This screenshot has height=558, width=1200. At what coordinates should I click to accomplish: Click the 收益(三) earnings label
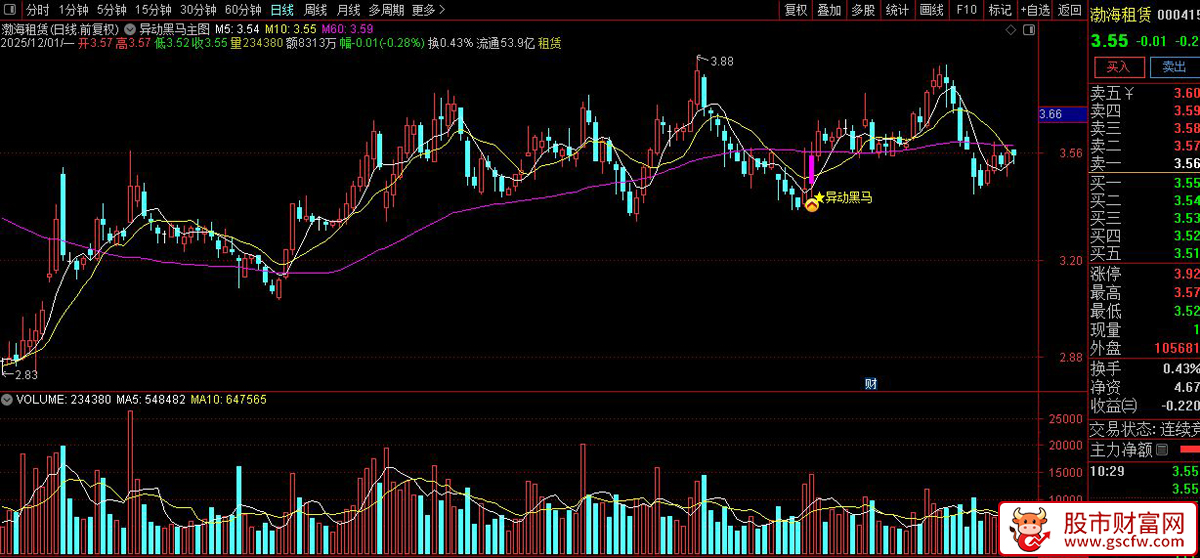[1114, 405]
